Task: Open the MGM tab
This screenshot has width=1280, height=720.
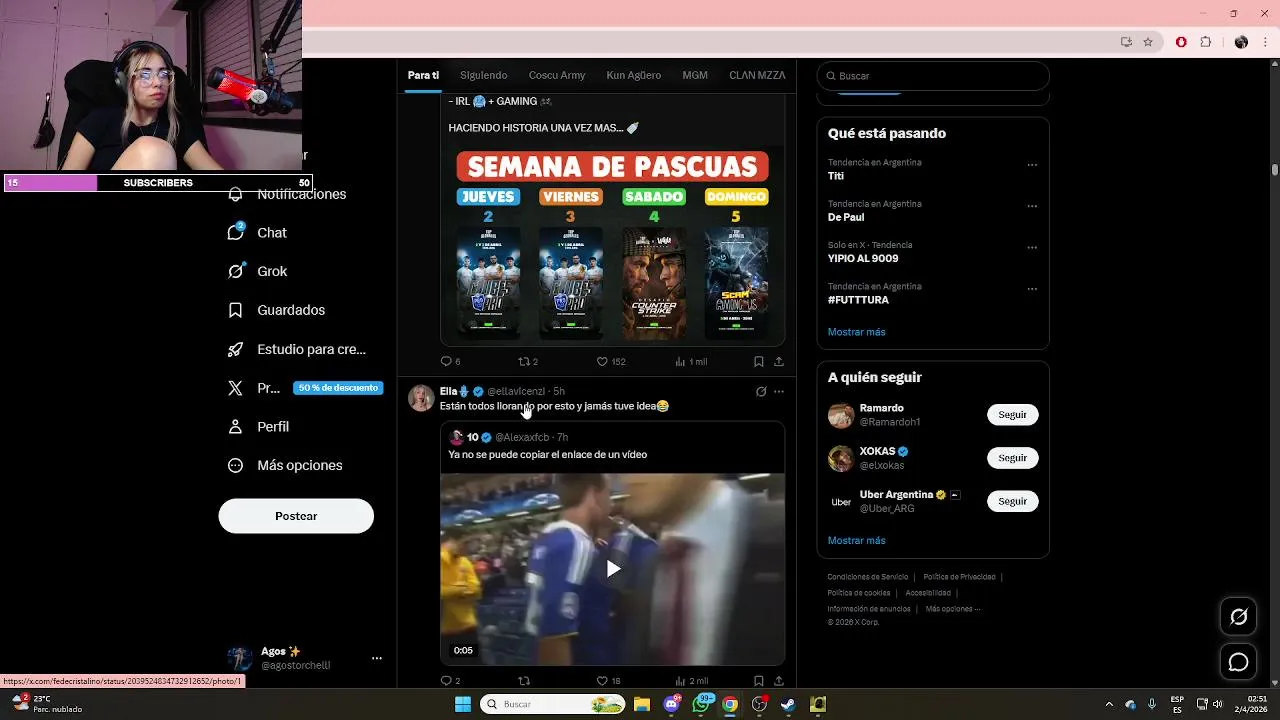Action: pos(695,75)
